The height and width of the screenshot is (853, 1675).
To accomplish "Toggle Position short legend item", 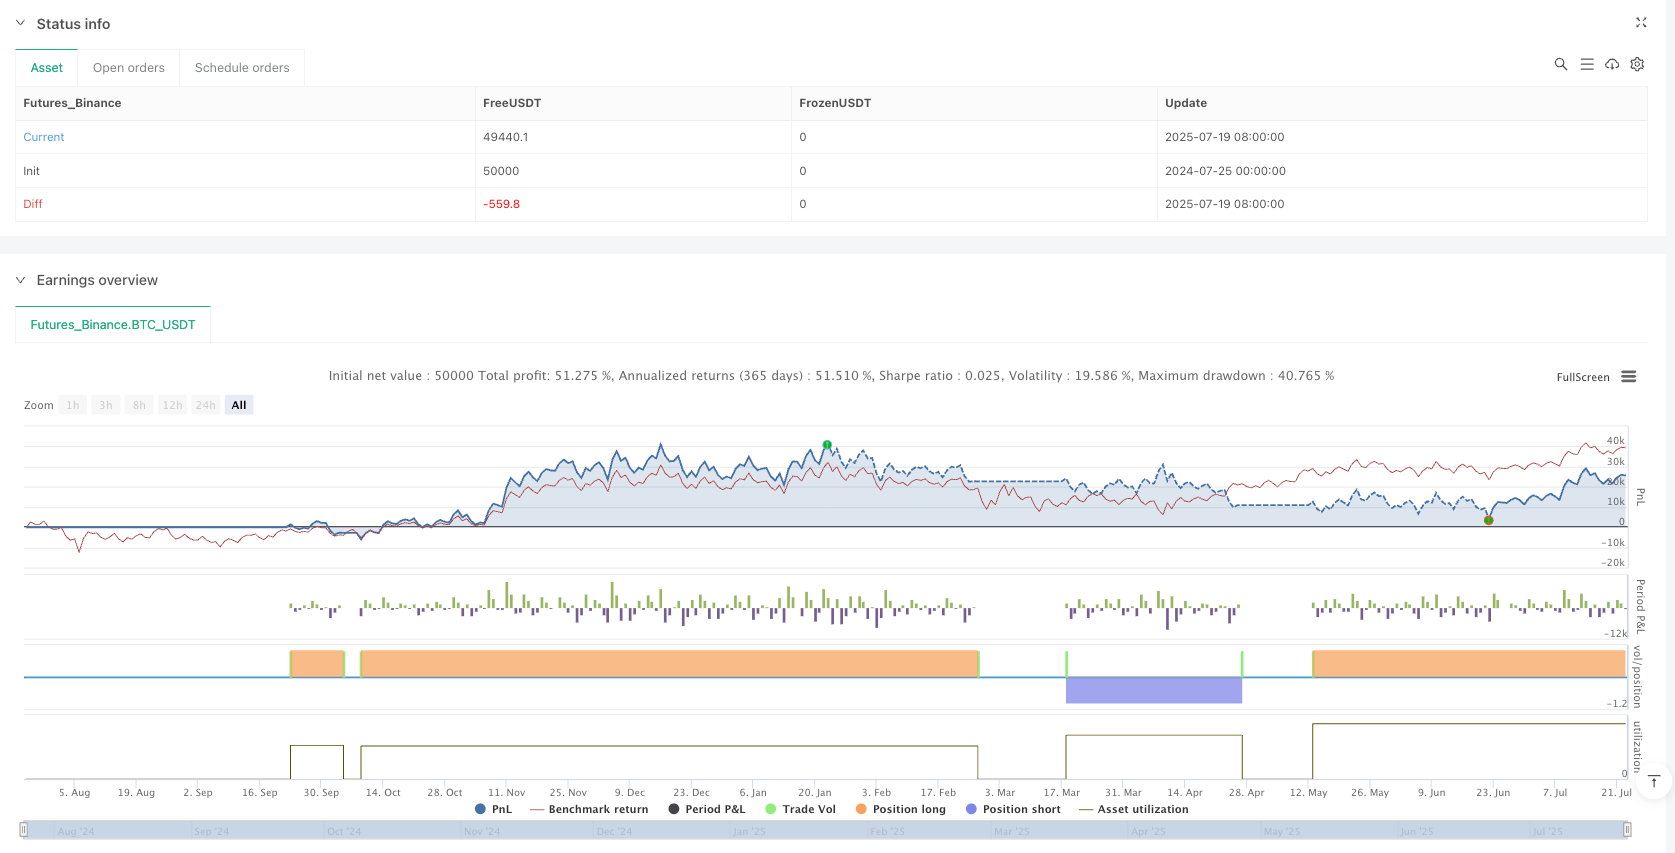I will pyautogui.click(x=1013, y=809).
